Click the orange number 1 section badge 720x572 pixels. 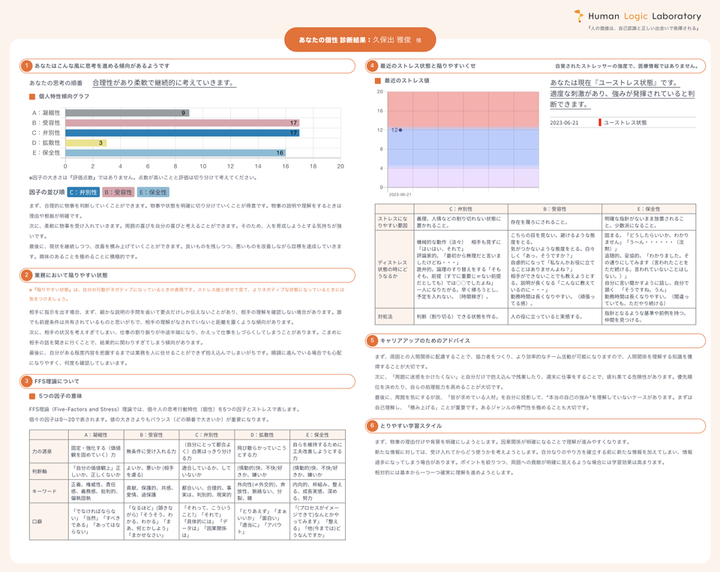pos(26,66)
